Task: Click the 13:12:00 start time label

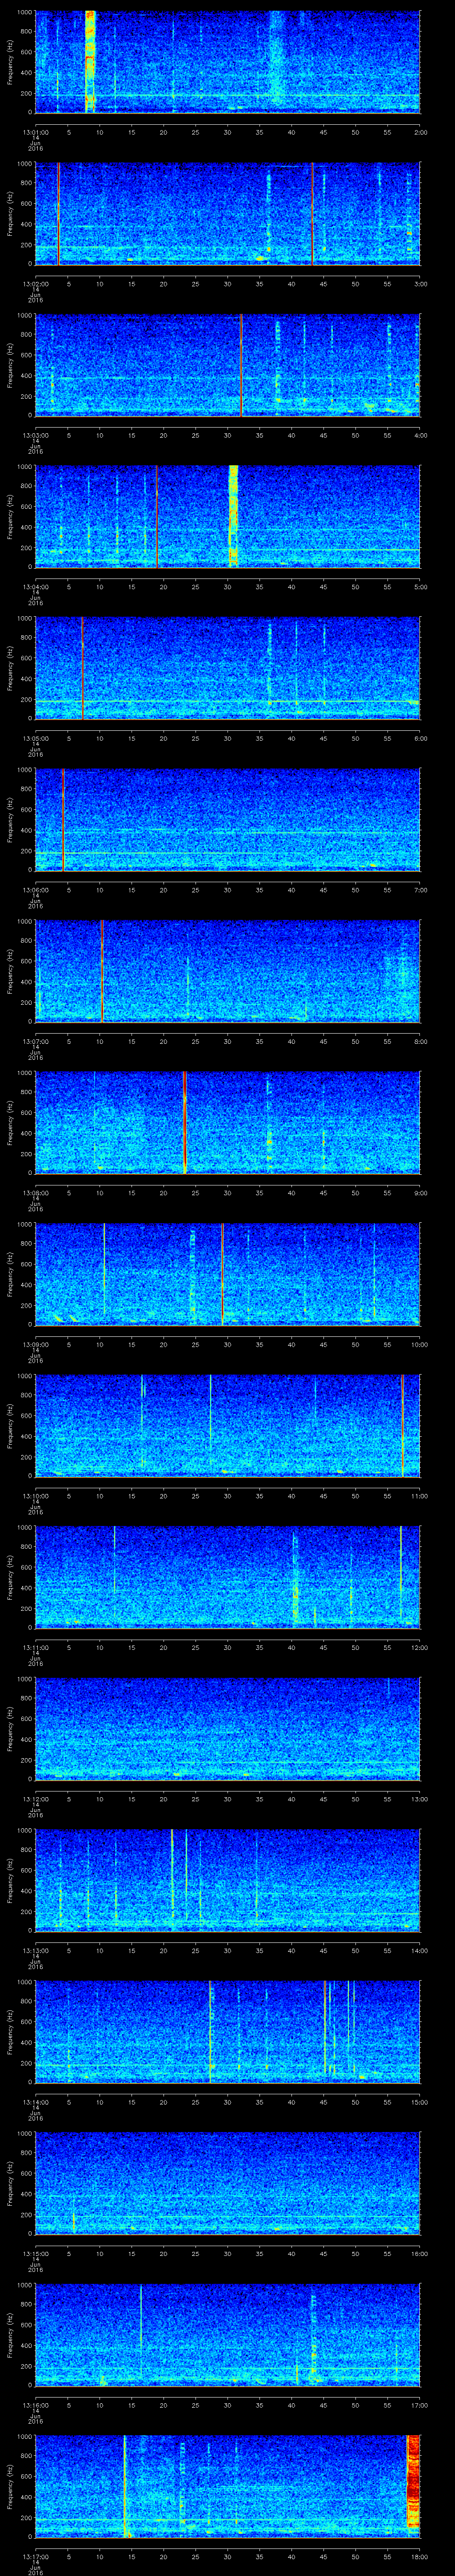Action: tap(35, 1799)
